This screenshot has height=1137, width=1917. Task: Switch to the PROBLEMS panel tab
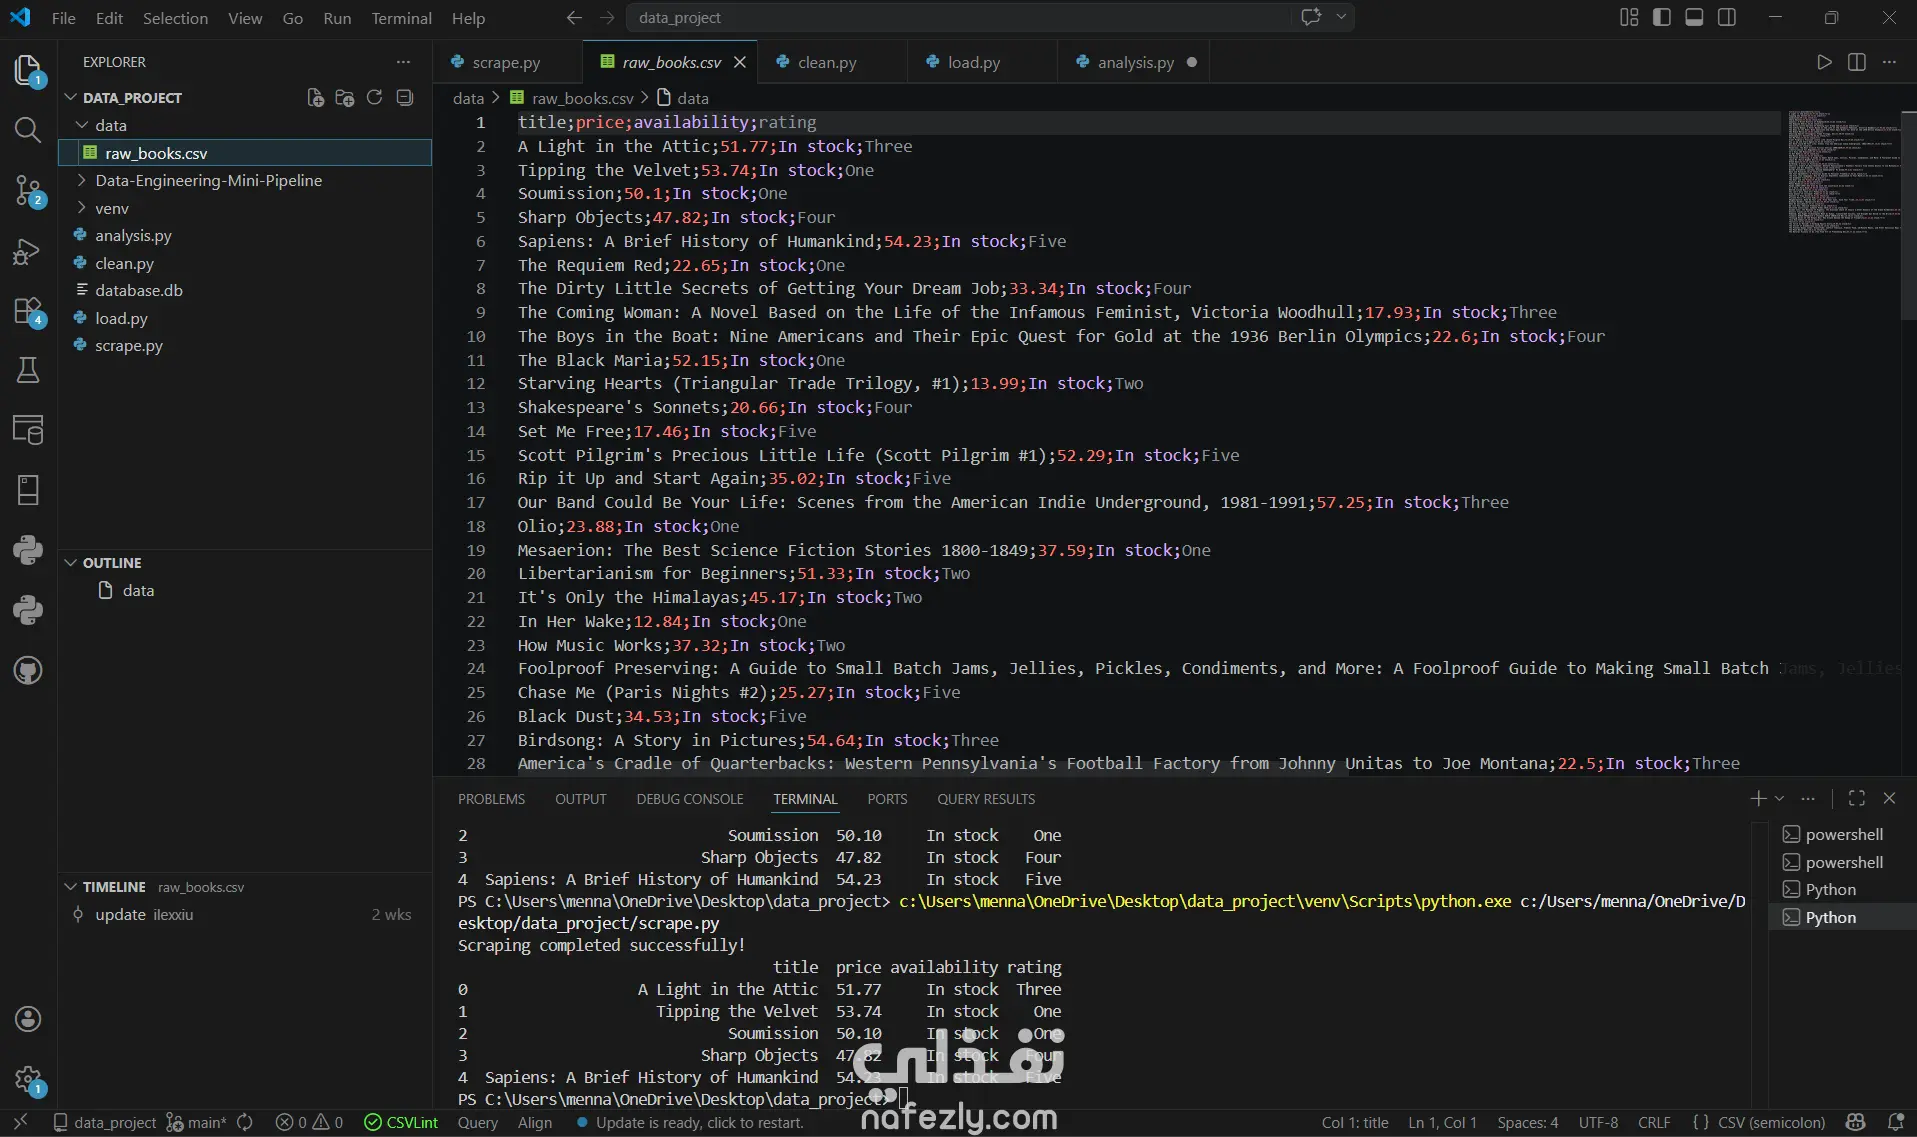pos(491,799)
